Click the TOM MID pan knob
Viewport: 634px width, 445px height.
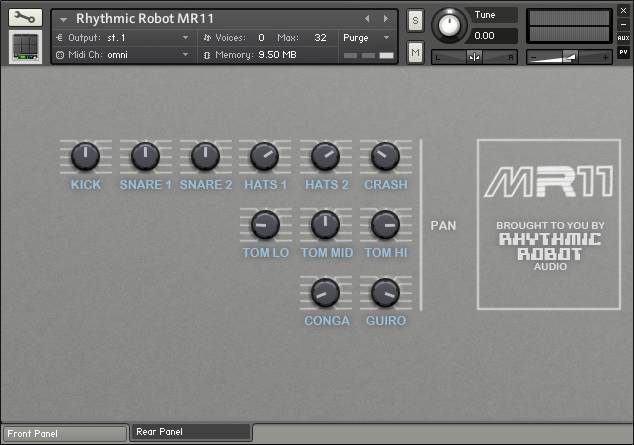[325, 224]
